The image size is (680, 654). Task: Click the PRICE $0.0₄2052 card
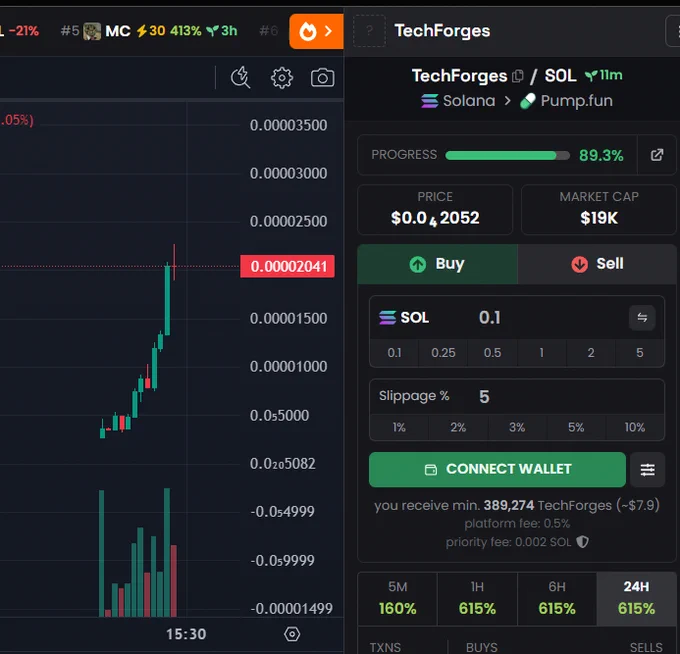click(435, 209)
